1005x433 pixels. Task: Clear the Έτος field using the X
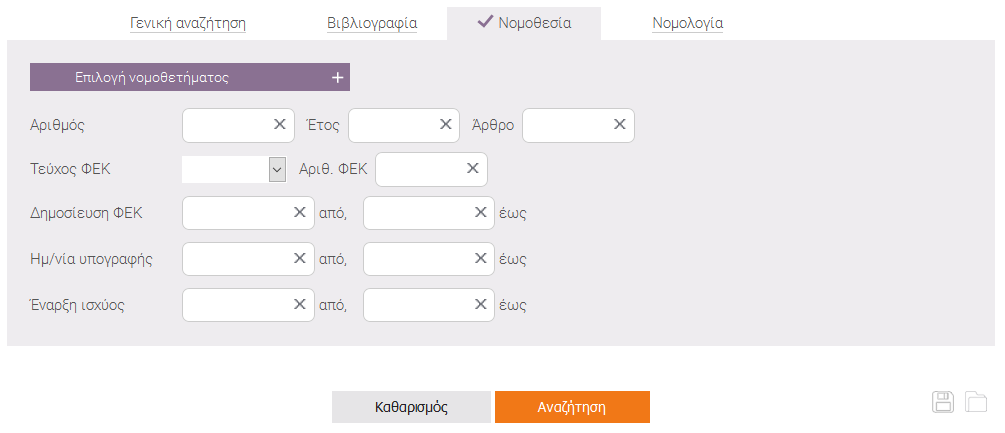pyautogui.click(x=445, y=125)
